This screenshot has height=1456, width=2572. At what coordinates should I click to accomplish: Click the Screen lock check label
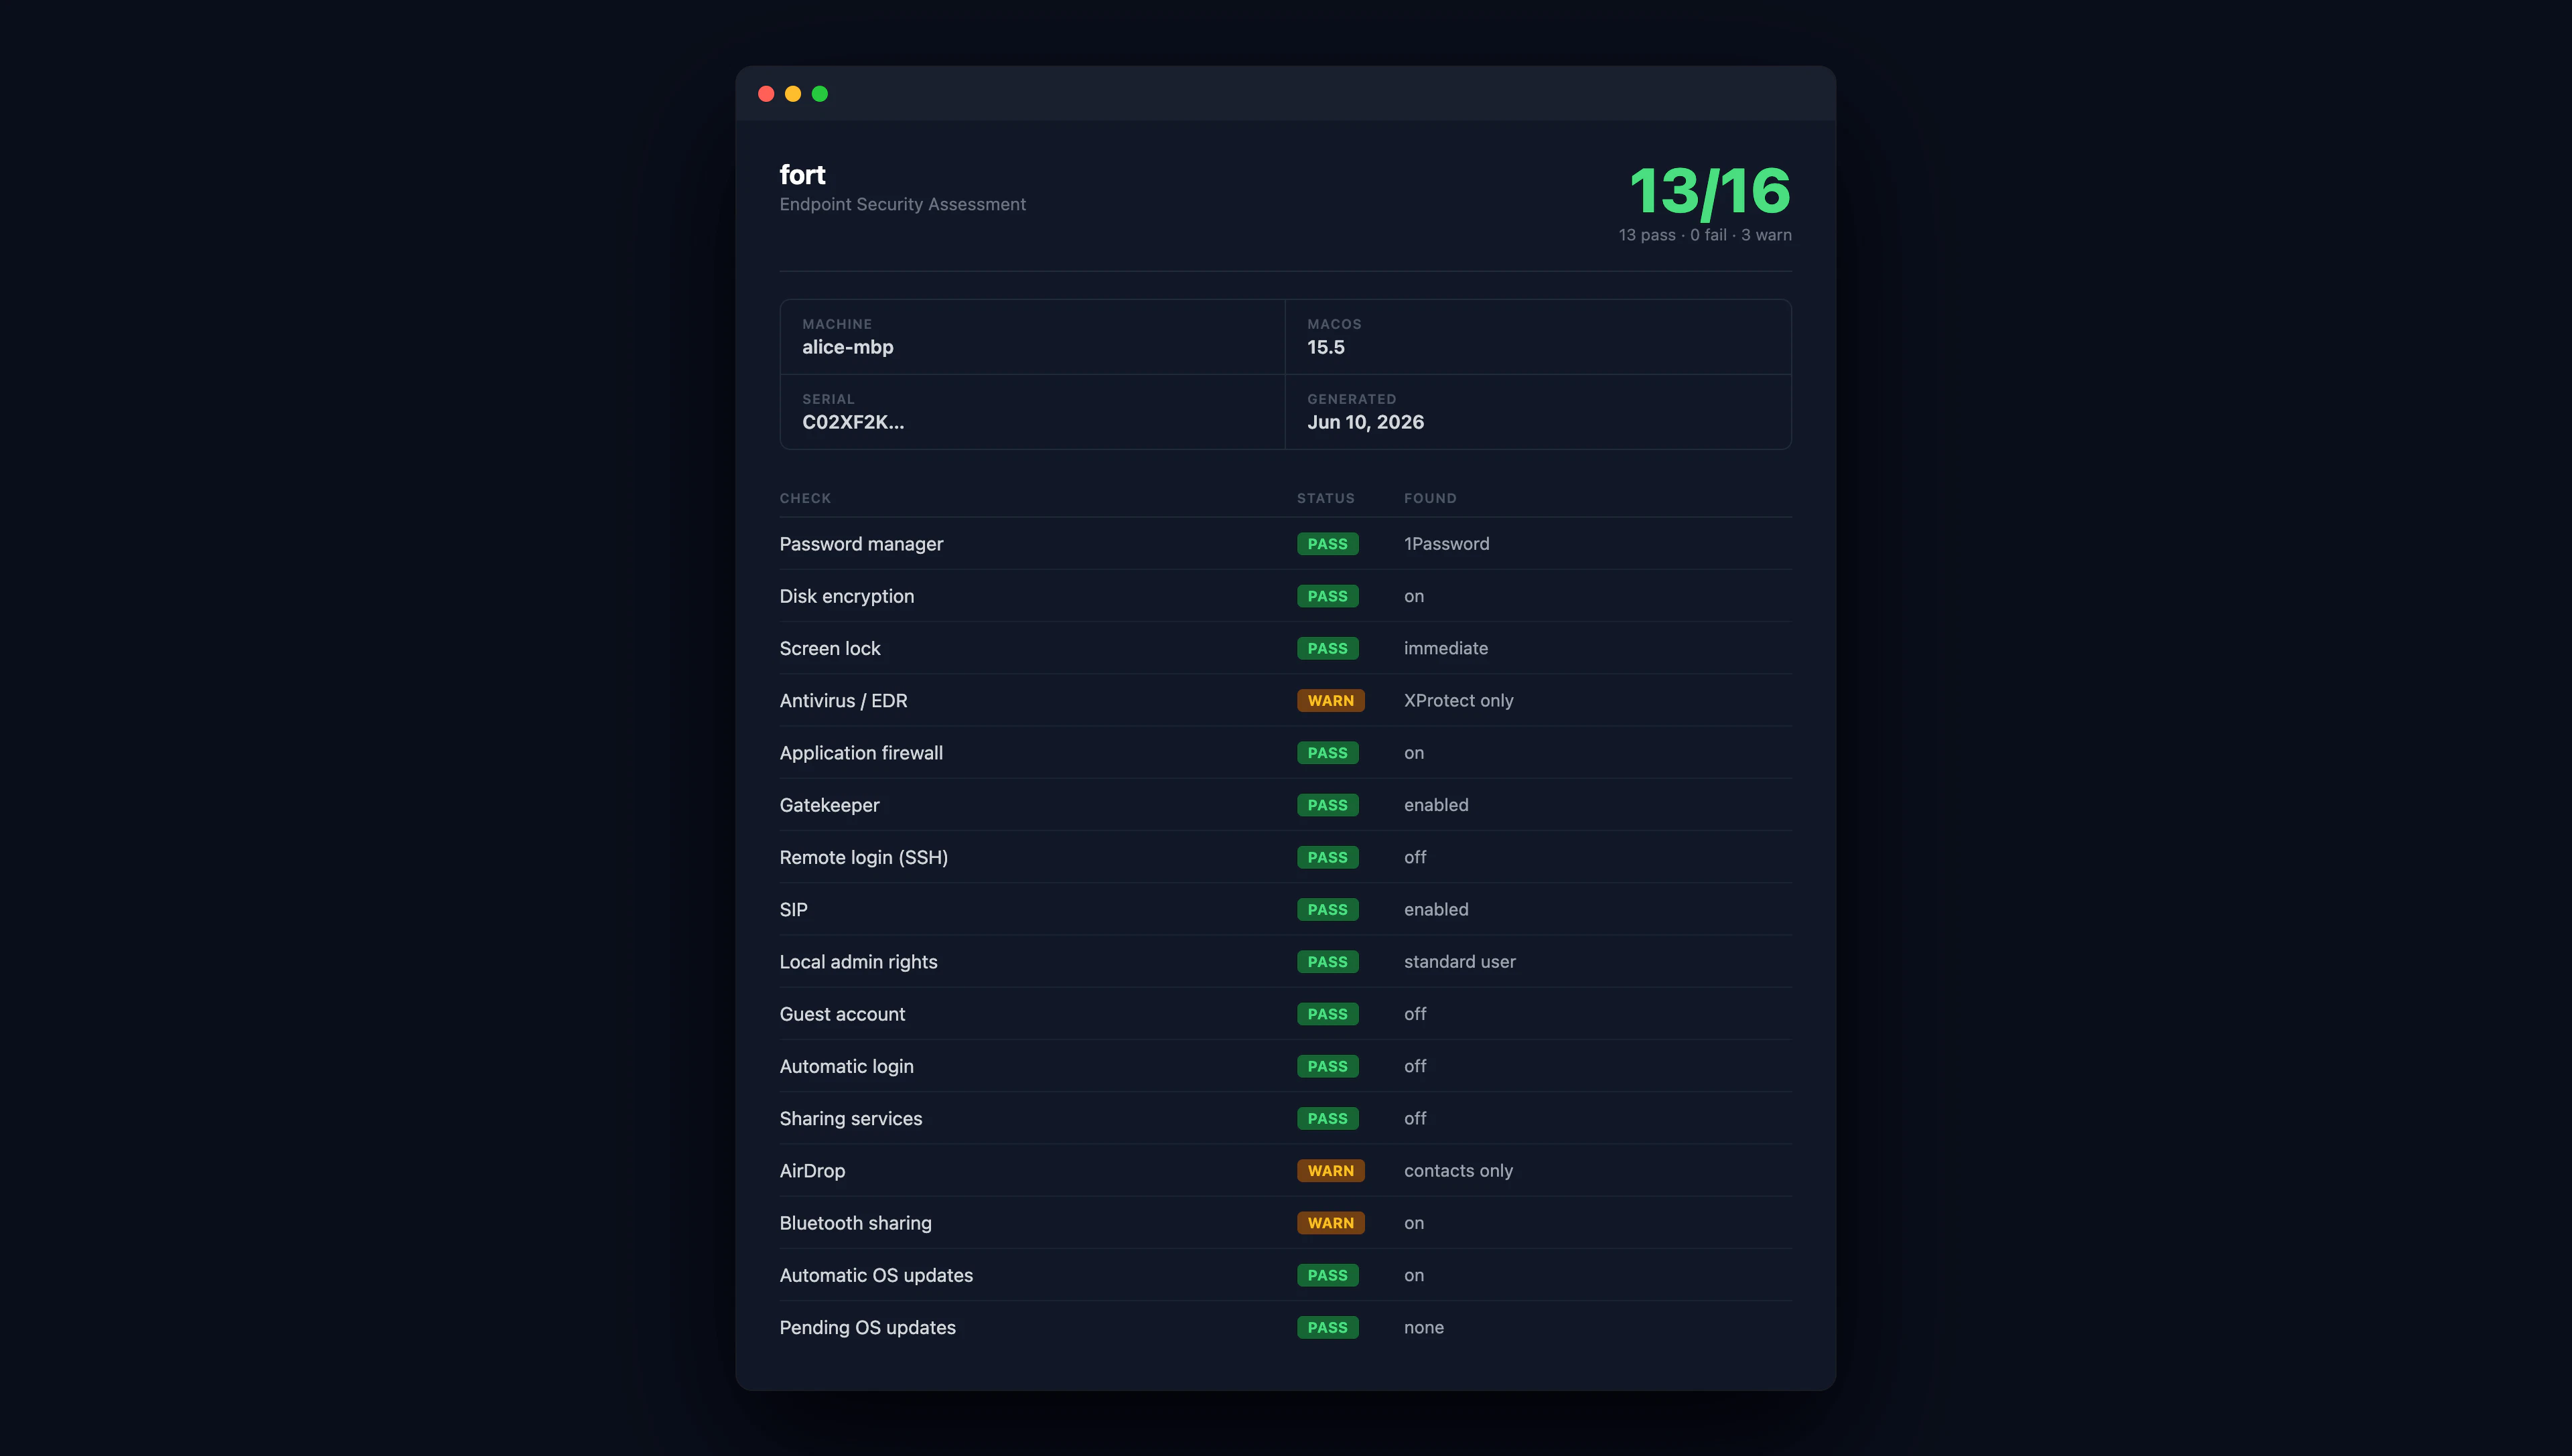(x=829, y=648)
